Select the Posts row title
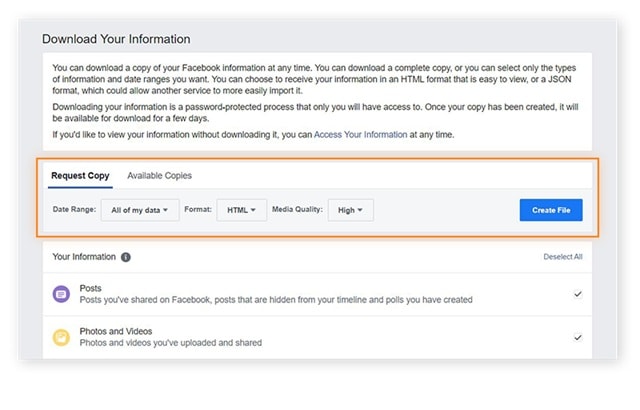This screenshot has height=410, width=640. [x=91, y=288]
